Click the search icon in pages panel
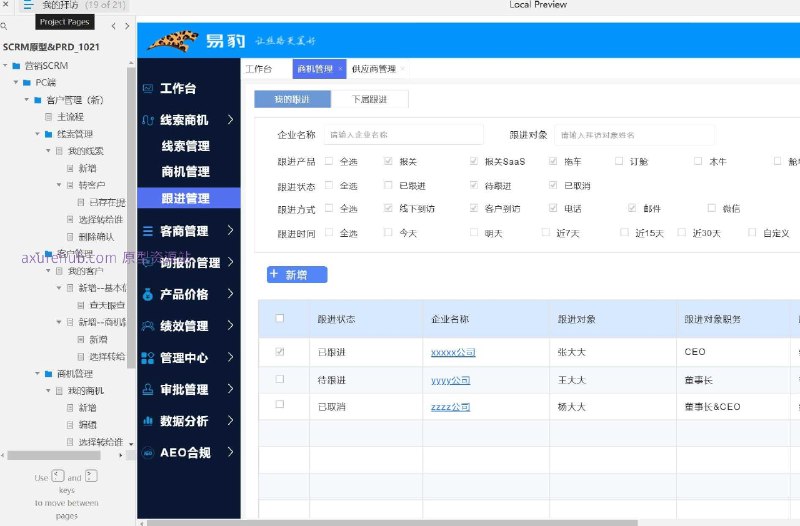 tap(4, 26)
